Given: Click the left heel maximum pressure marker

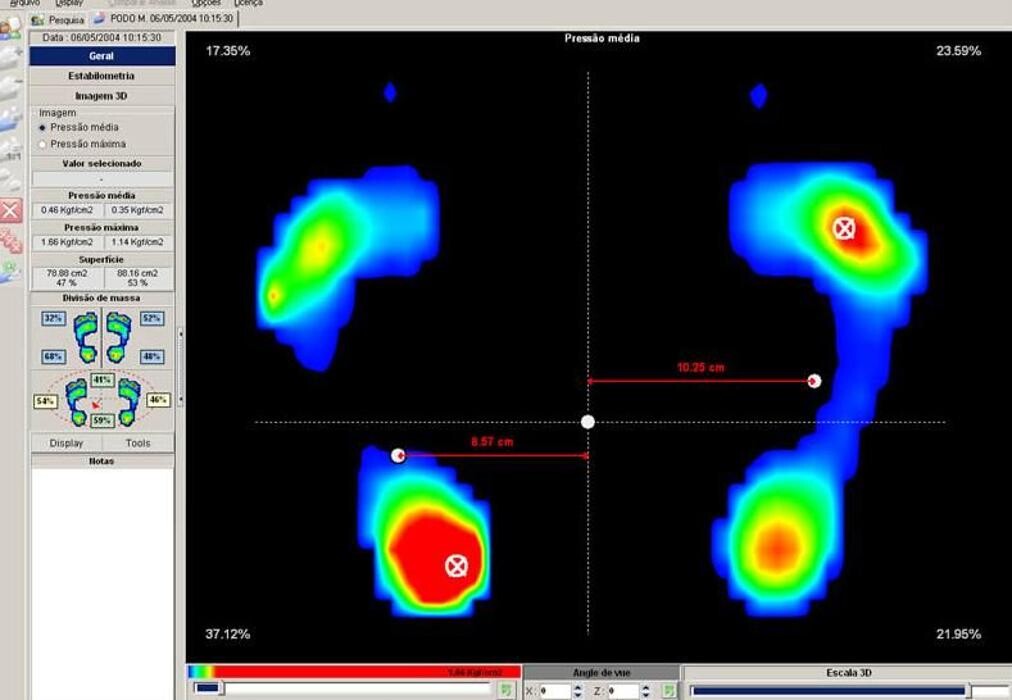Looking at the screenshot, I should 456,566.
